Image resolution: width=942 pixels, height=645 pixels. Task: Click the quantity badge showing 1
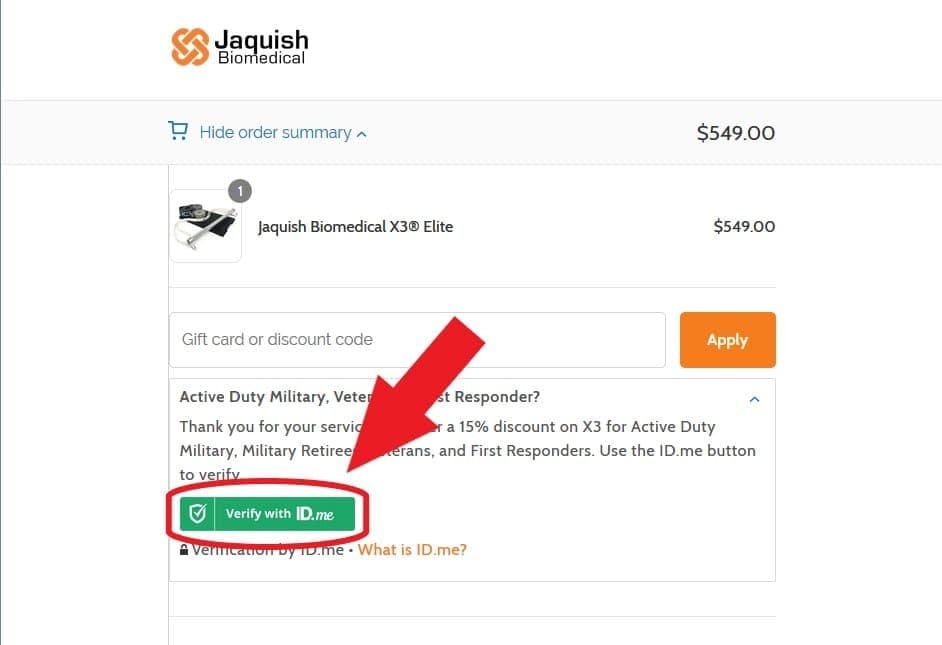coord(240,190)
